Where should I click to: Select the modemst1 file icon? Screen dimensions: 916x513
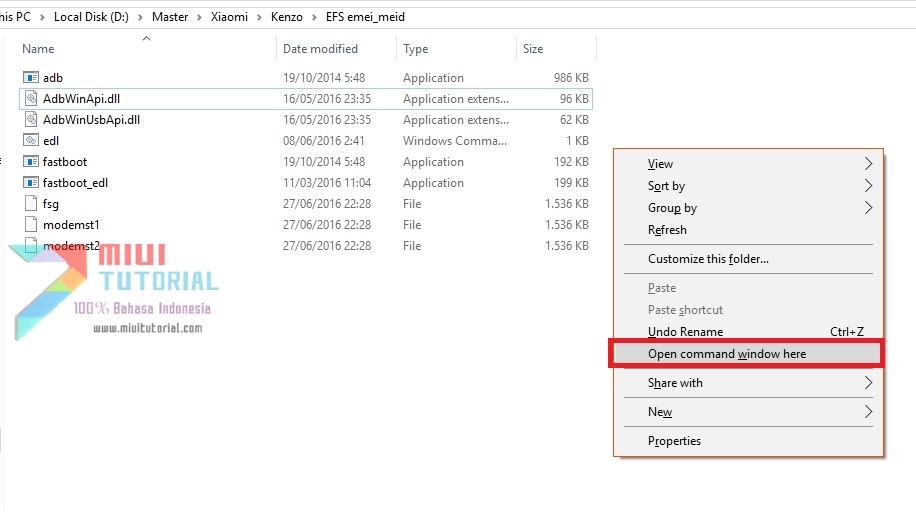(x=30, y=225)
